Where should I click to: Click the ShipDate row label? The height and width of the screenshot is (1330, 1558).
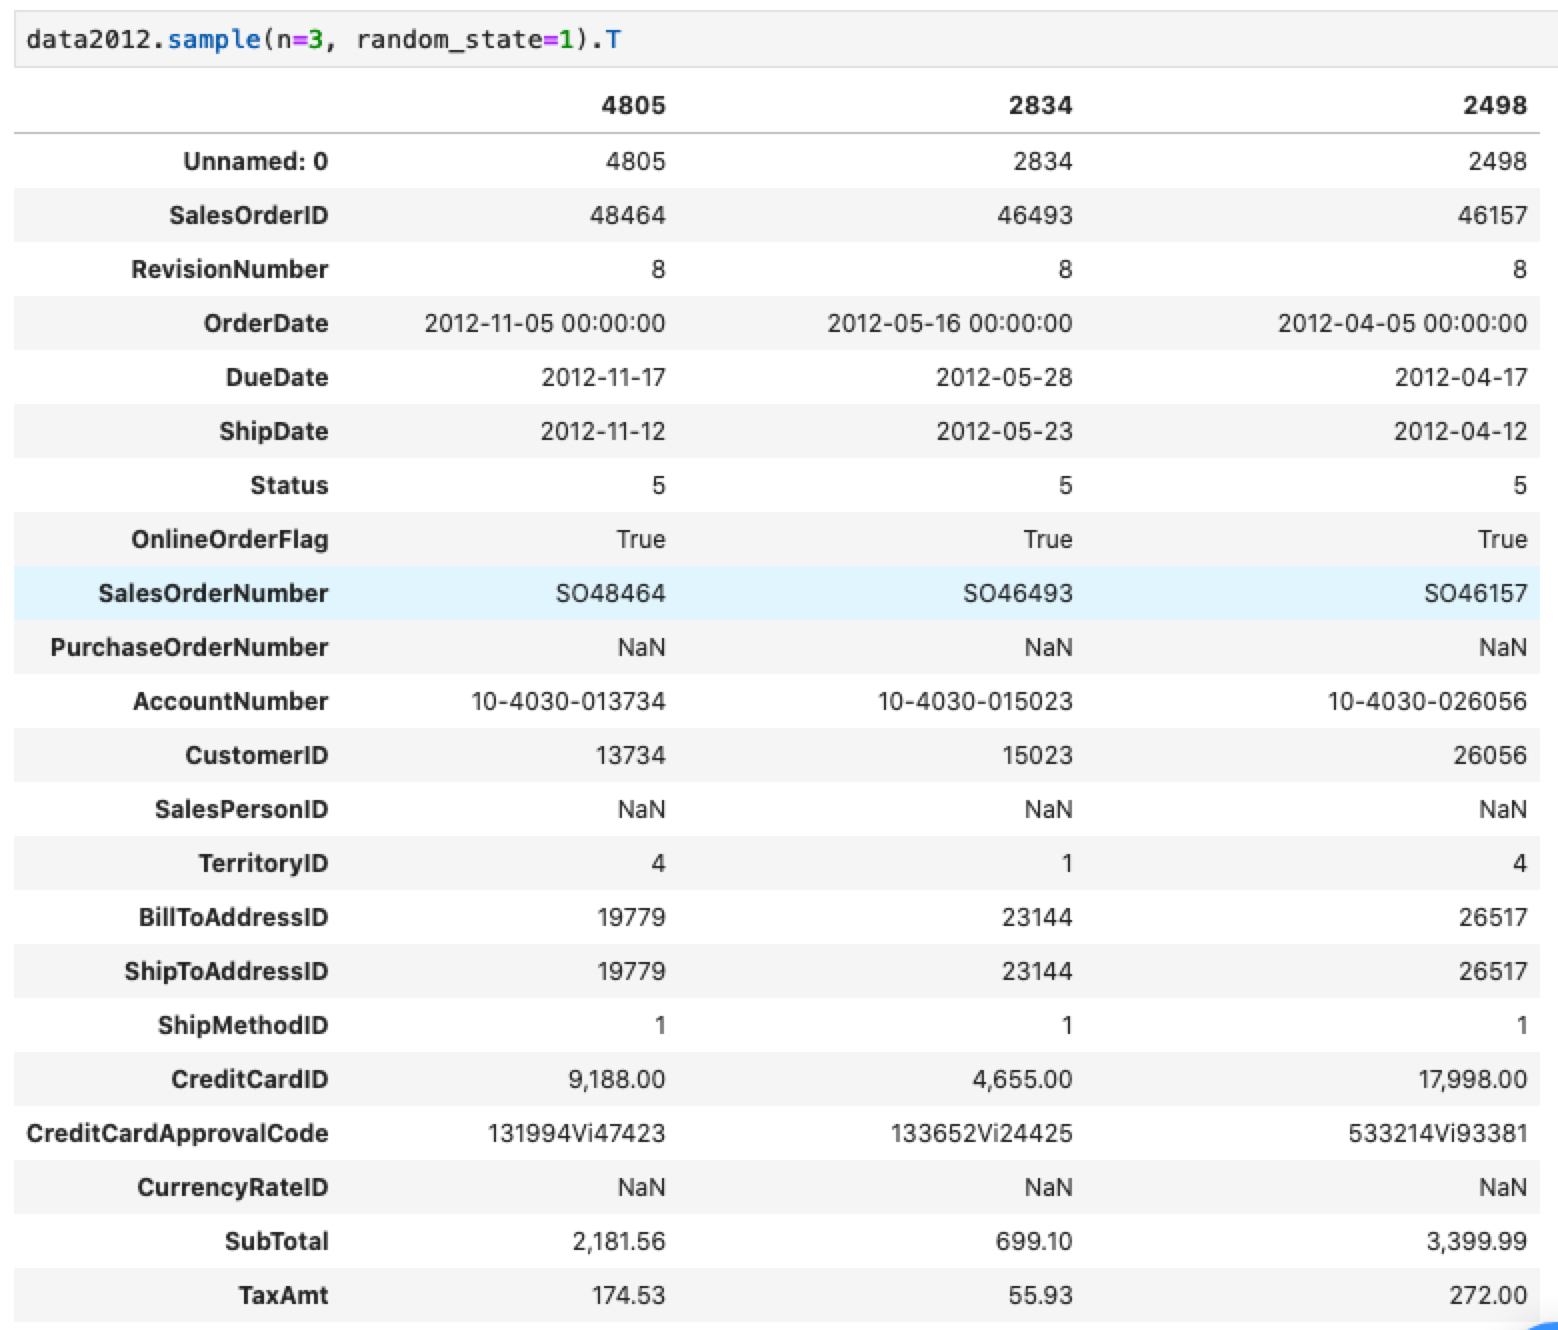(274, 432)
